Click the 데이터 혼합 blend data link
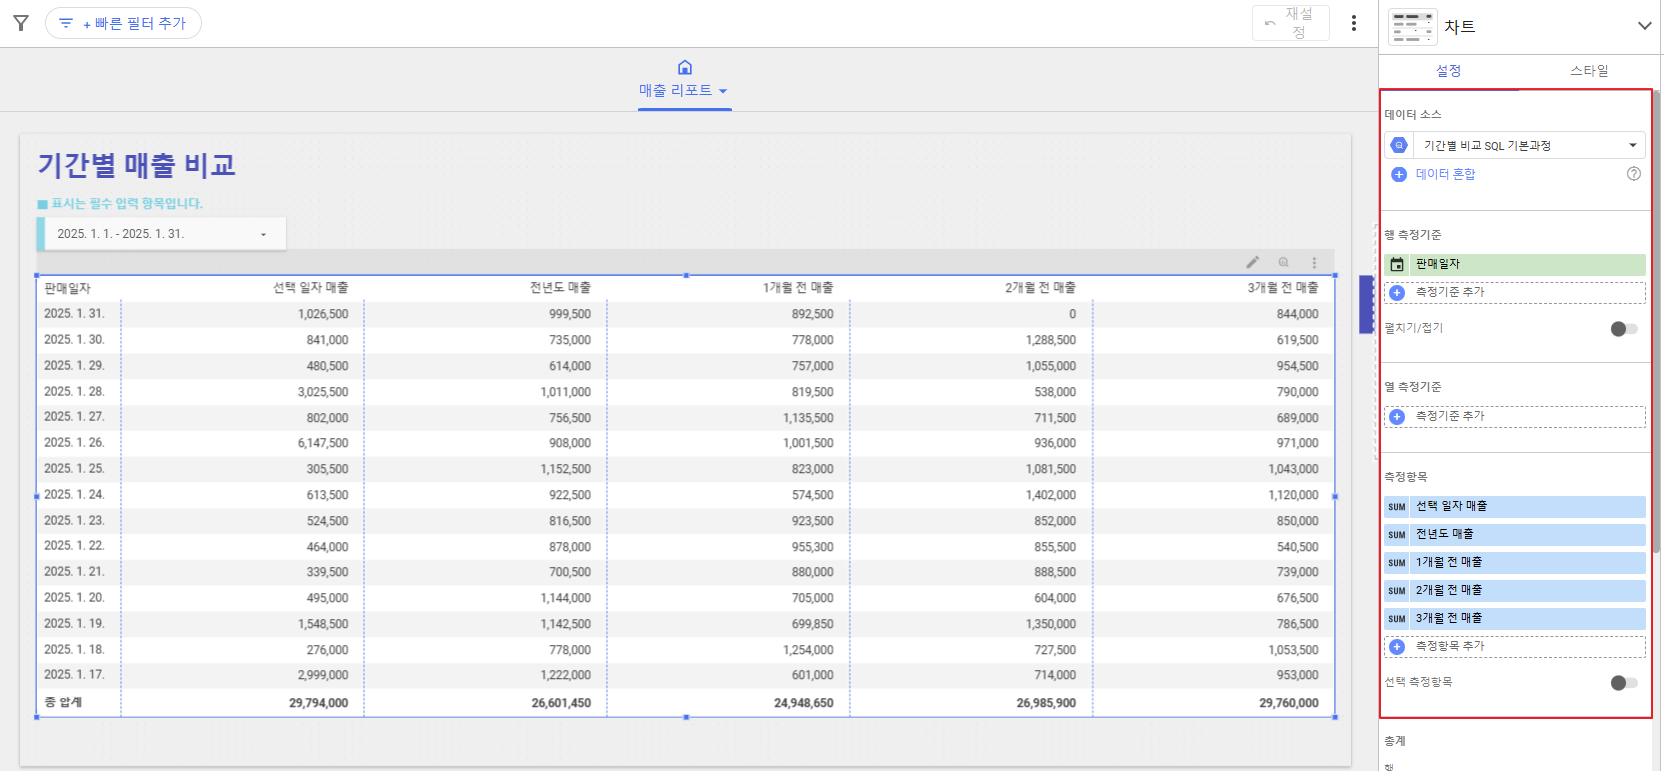This screenshot has width=1664, height=771. tap(1445, 174)
